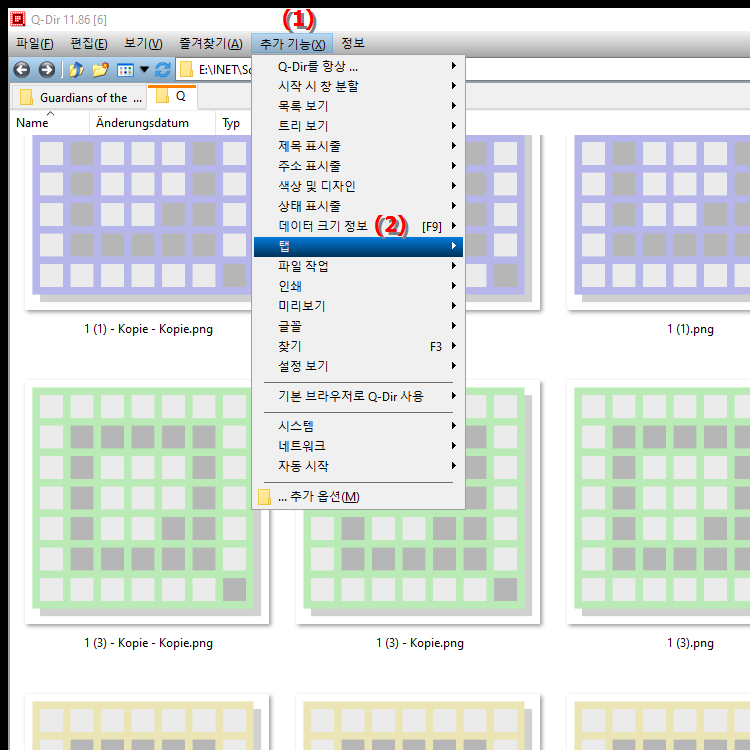Screen dimensions: 750x750
Task: Expand the view mode dropdown arrow
Action: 144,70
